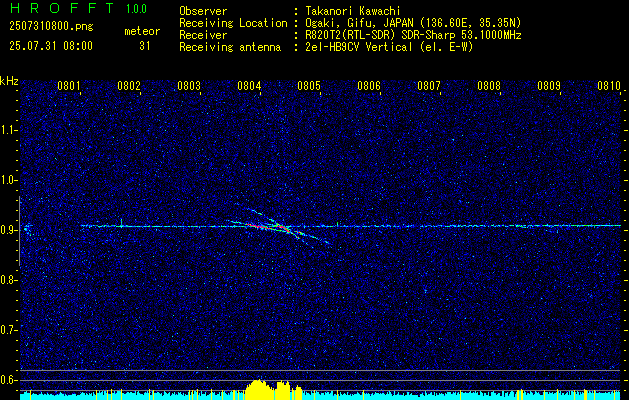
Task: Click the 0807 time marker
Action: point(429,85)
